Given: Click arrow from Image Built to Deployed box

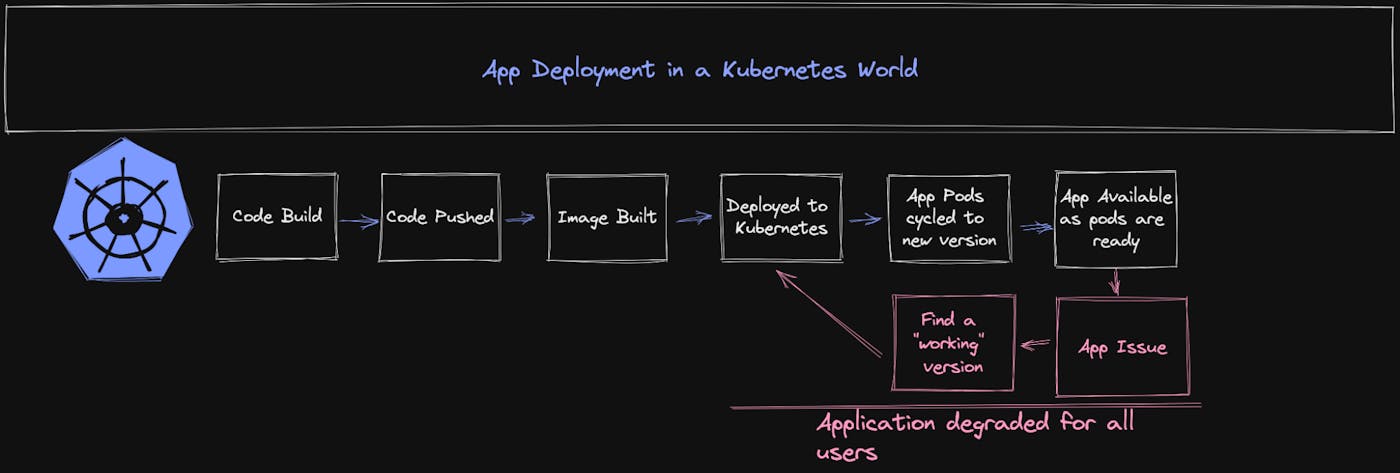Looking at the screenshot, I should [693, 218].
